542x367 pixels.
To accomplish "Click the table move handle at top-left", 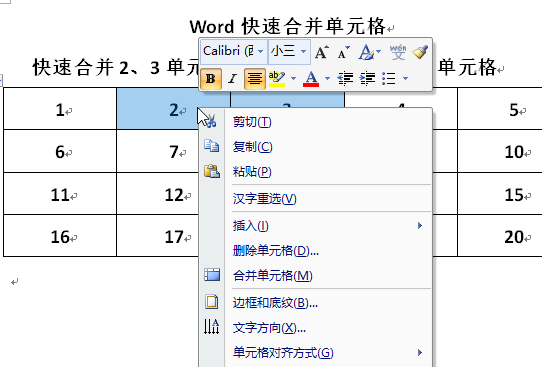I will pos(1,81).
